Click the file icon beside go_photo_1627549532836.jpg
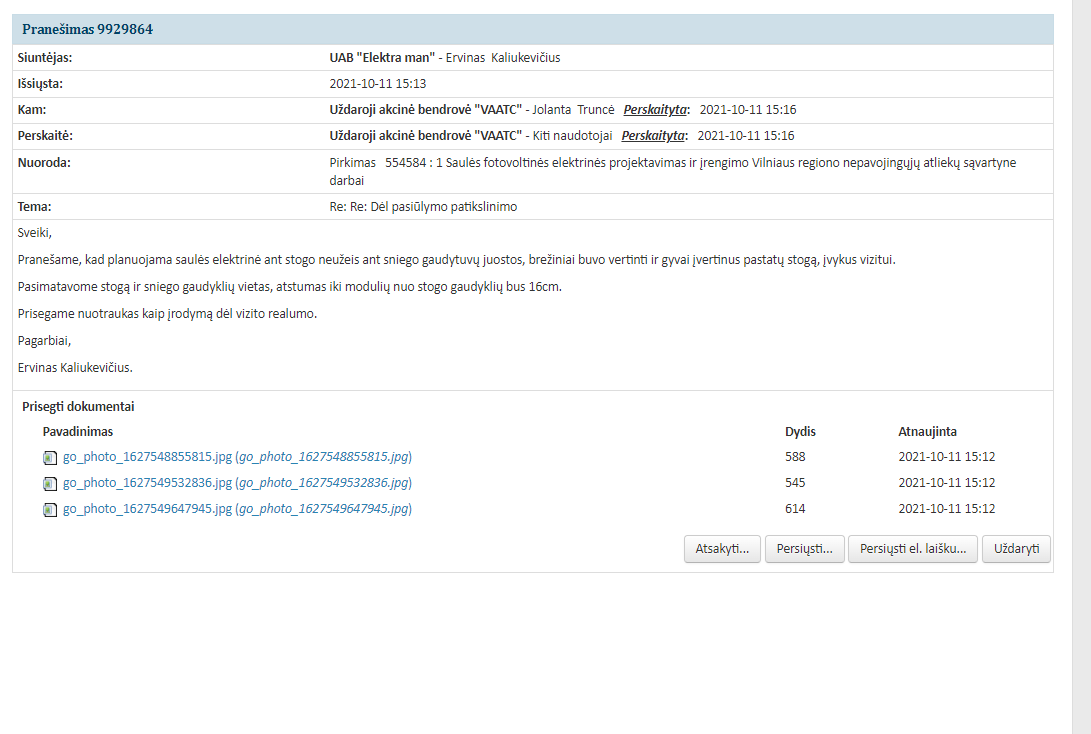Viewport: 1091px width, 734px height. pyautogui.click(x=50, y=484)
